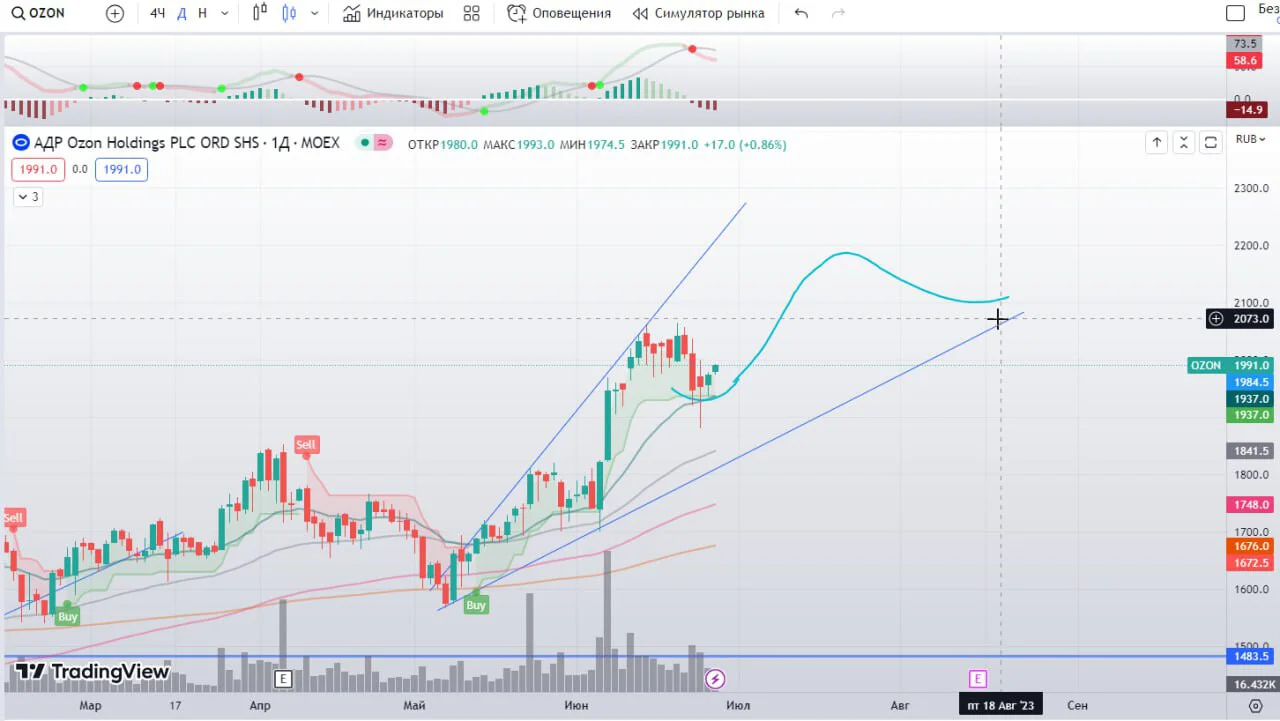Image resolution: width=1280 pixels, height=721 pixels.
Task: Move the pane up with arrow button
Action: point(1156,142)
